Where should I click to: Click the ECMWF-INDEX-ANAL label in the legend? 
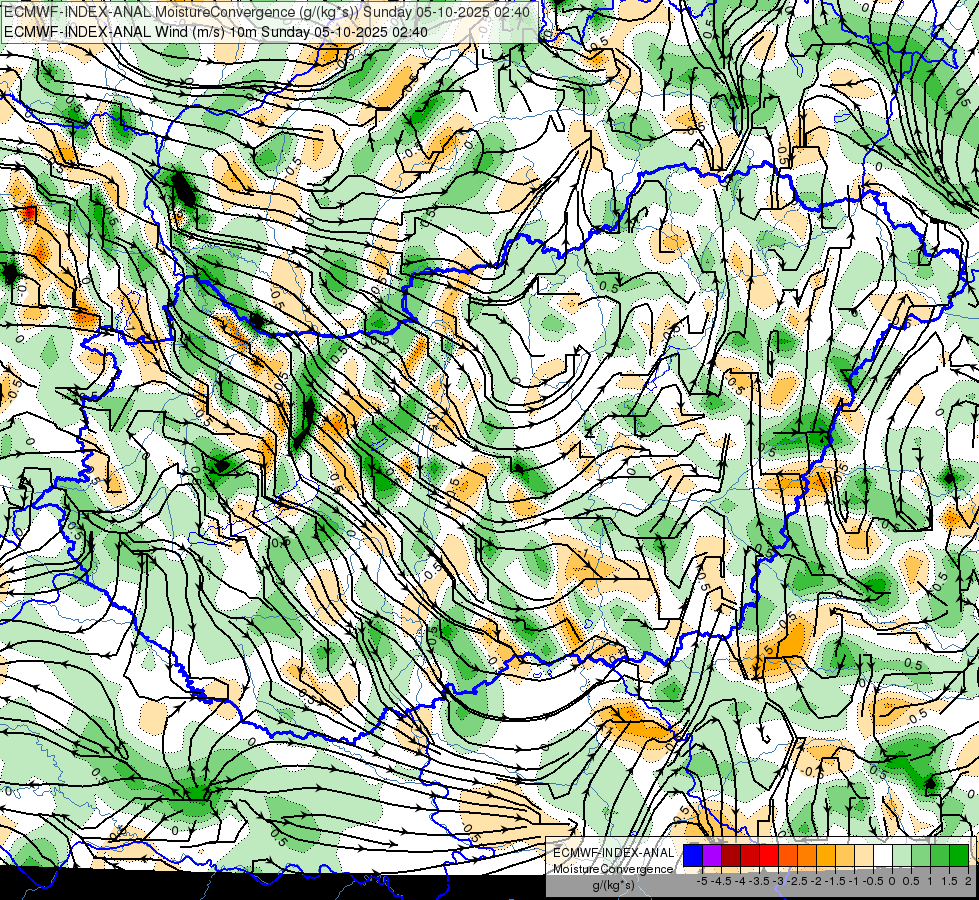613,853
